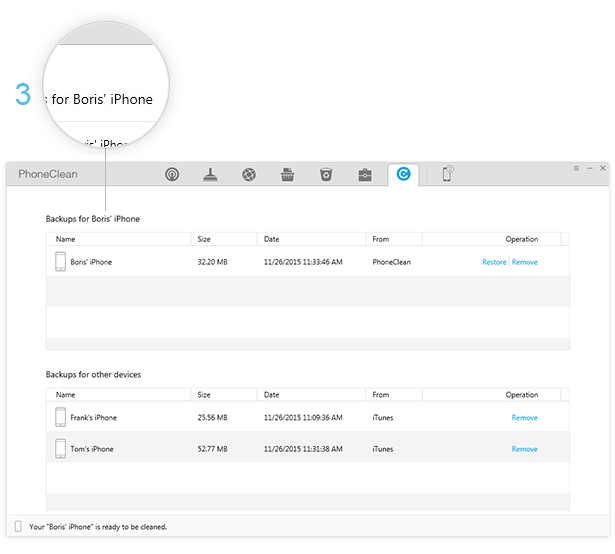Image resolution: width=615 pixels, height=554 pixels.
Task: Select the Restore backup tab icon
Action: pyautogui.click(x=403, y=174)
